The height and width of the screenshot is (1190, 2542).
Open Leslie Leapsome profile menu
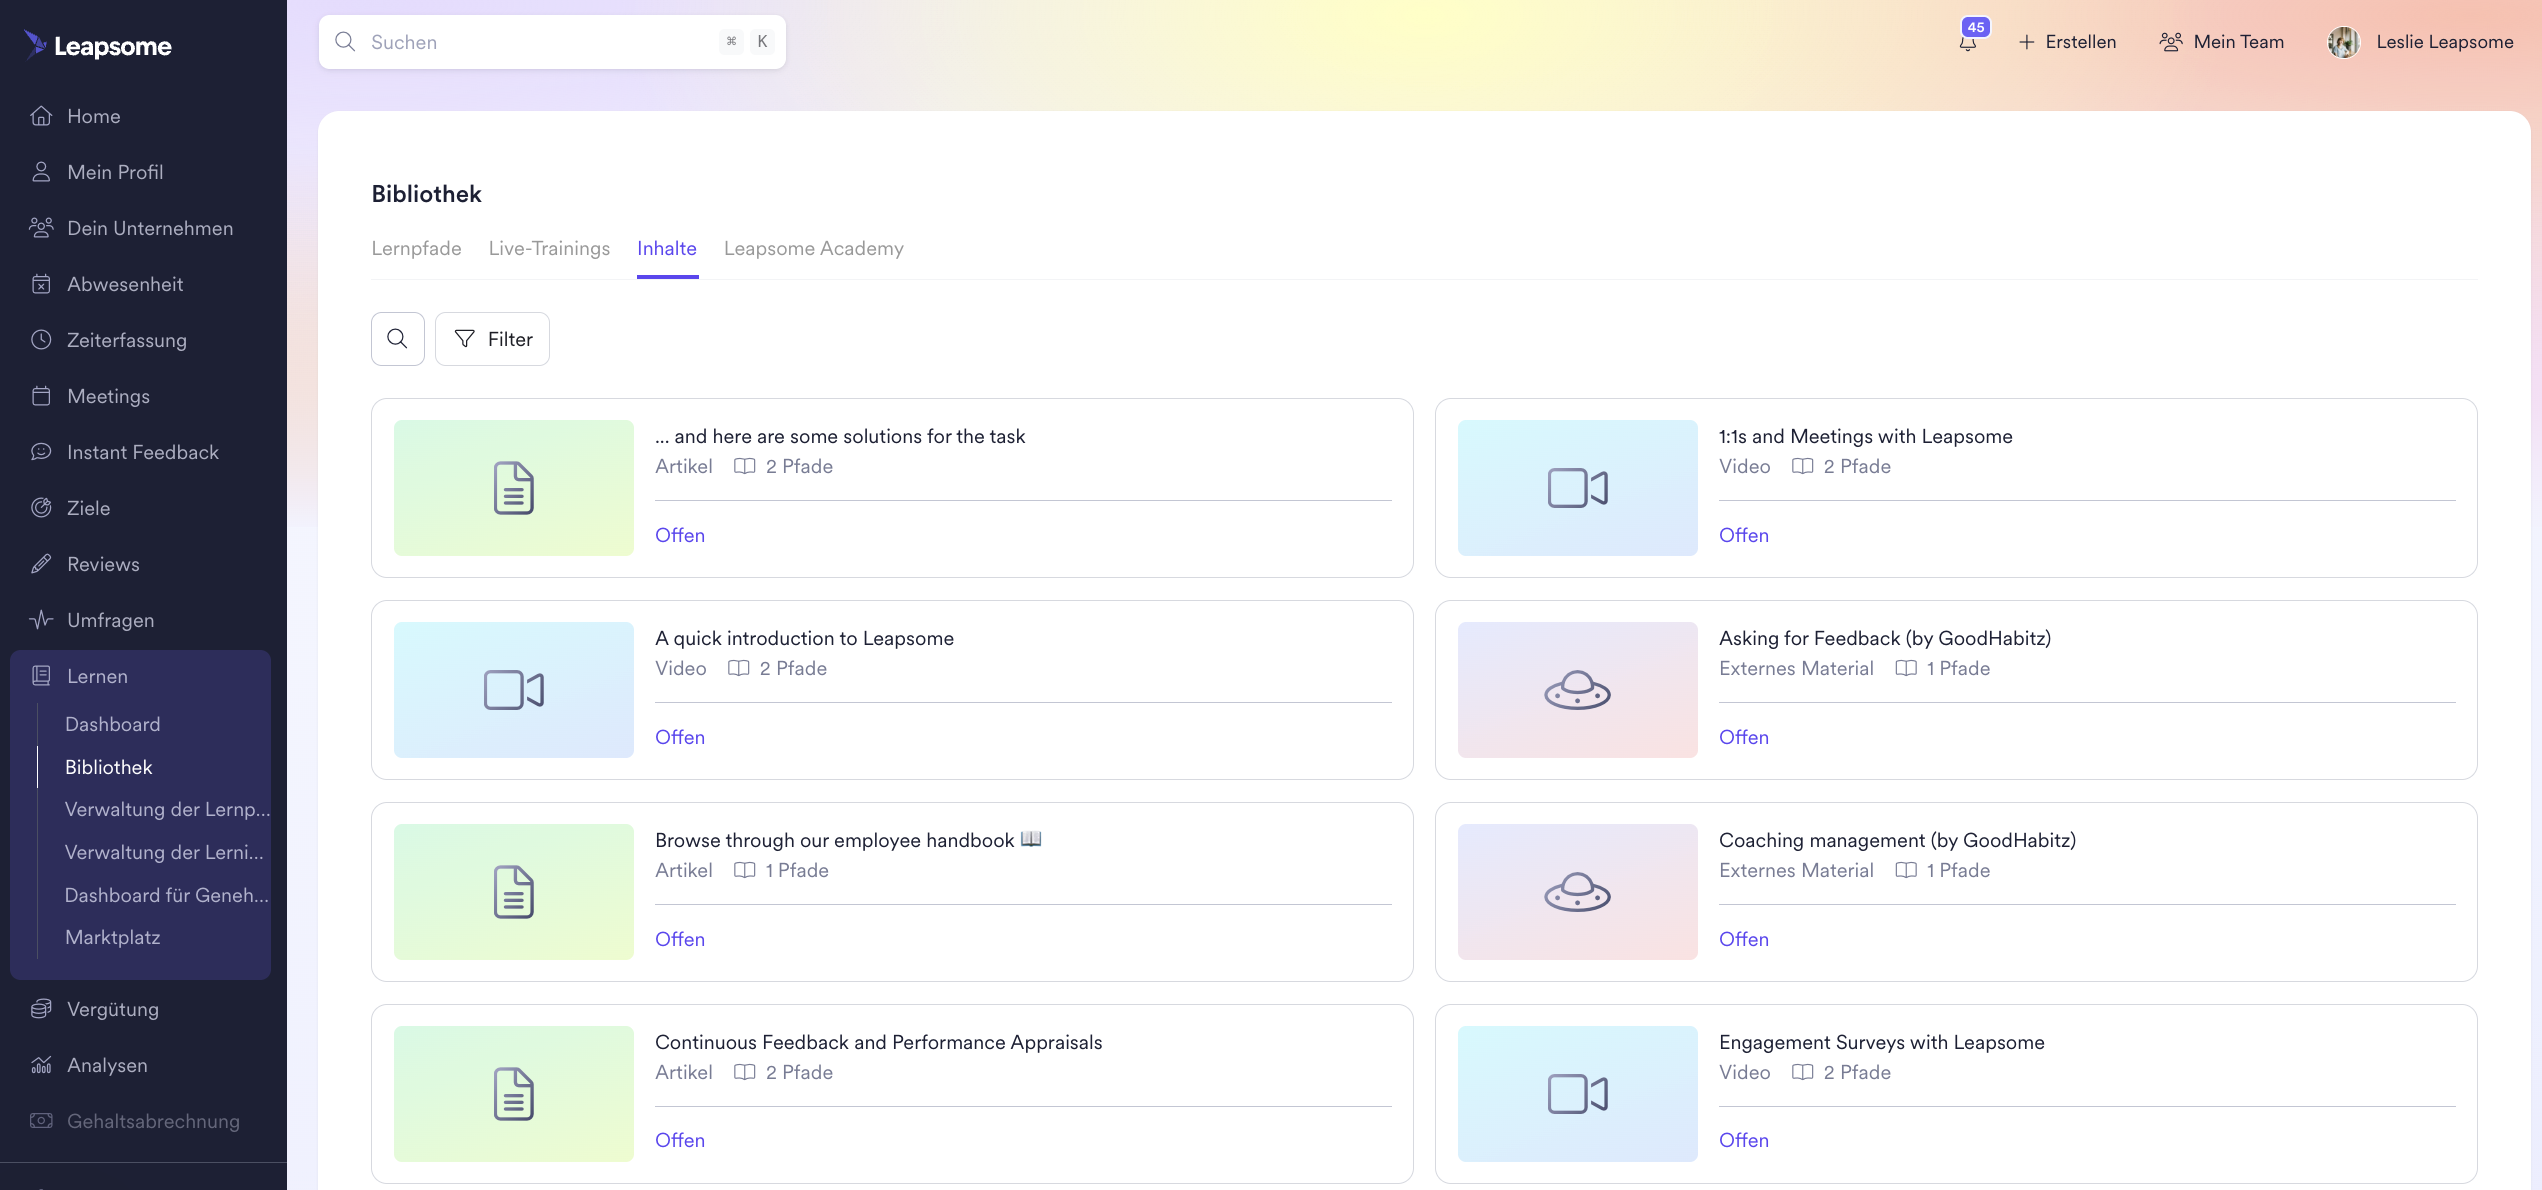tap(2420, 42)
